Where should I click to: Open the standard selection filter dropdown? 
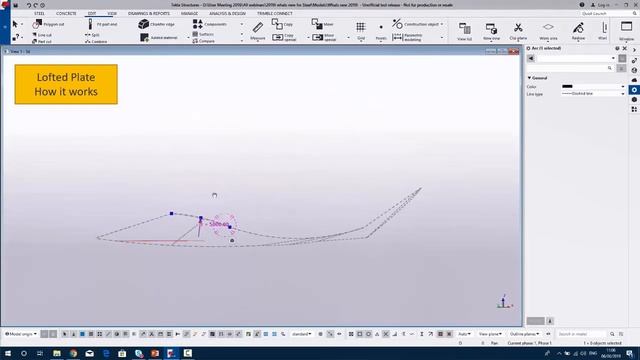click(302, 334)
